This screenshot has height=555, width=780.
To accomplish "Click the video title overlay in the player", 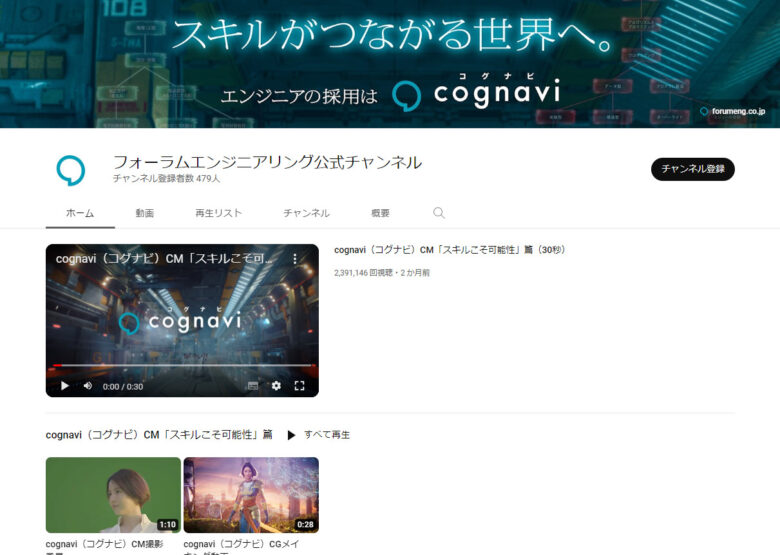I will (x=164, y=259).
